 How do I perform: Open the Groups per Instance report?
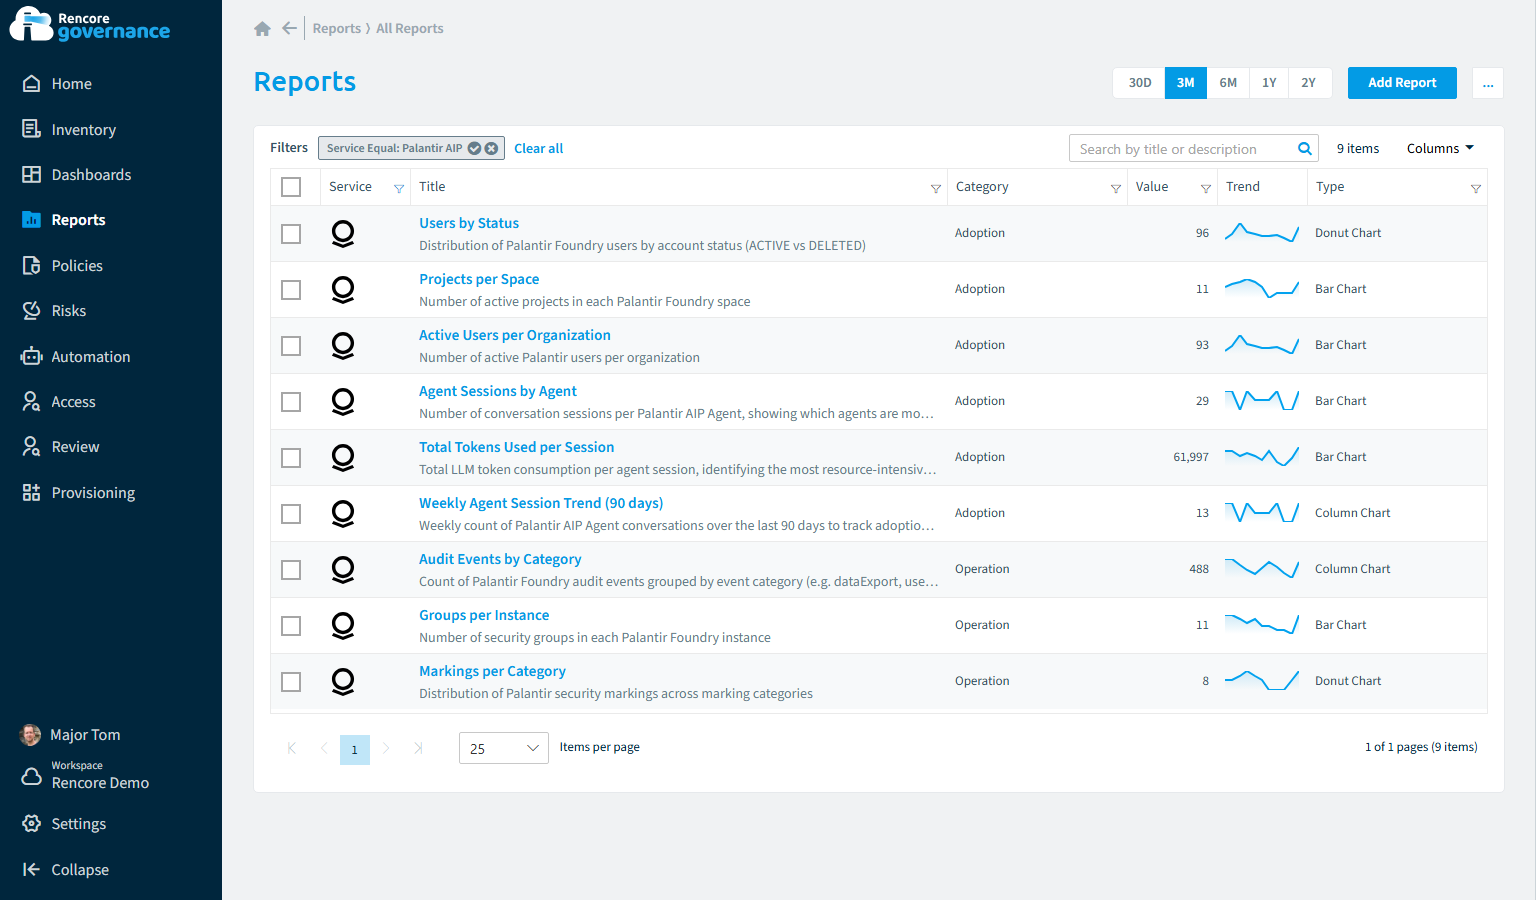[x=484, y=615]
